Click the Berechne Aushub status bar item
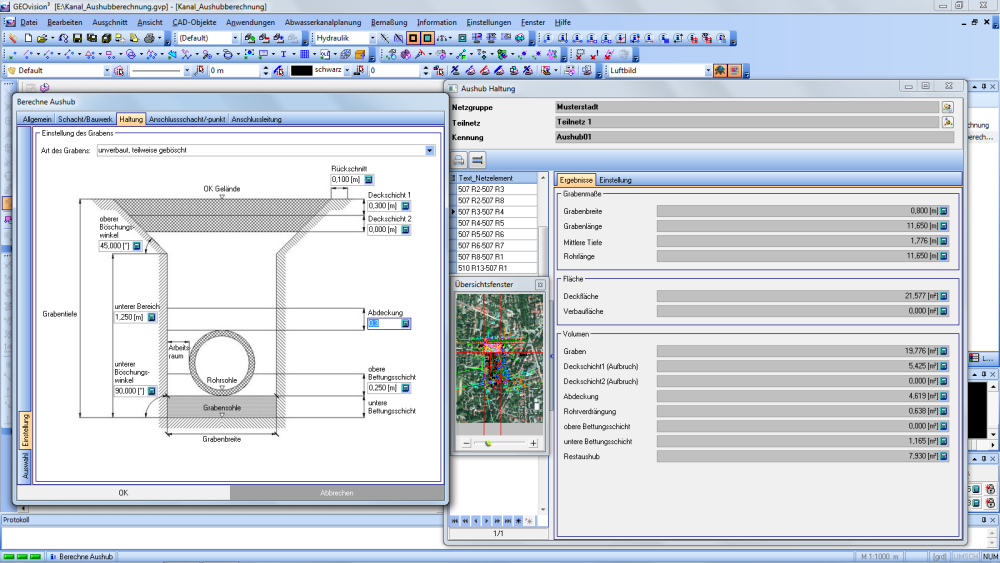The image size is (1000, 563). (82, 557)
